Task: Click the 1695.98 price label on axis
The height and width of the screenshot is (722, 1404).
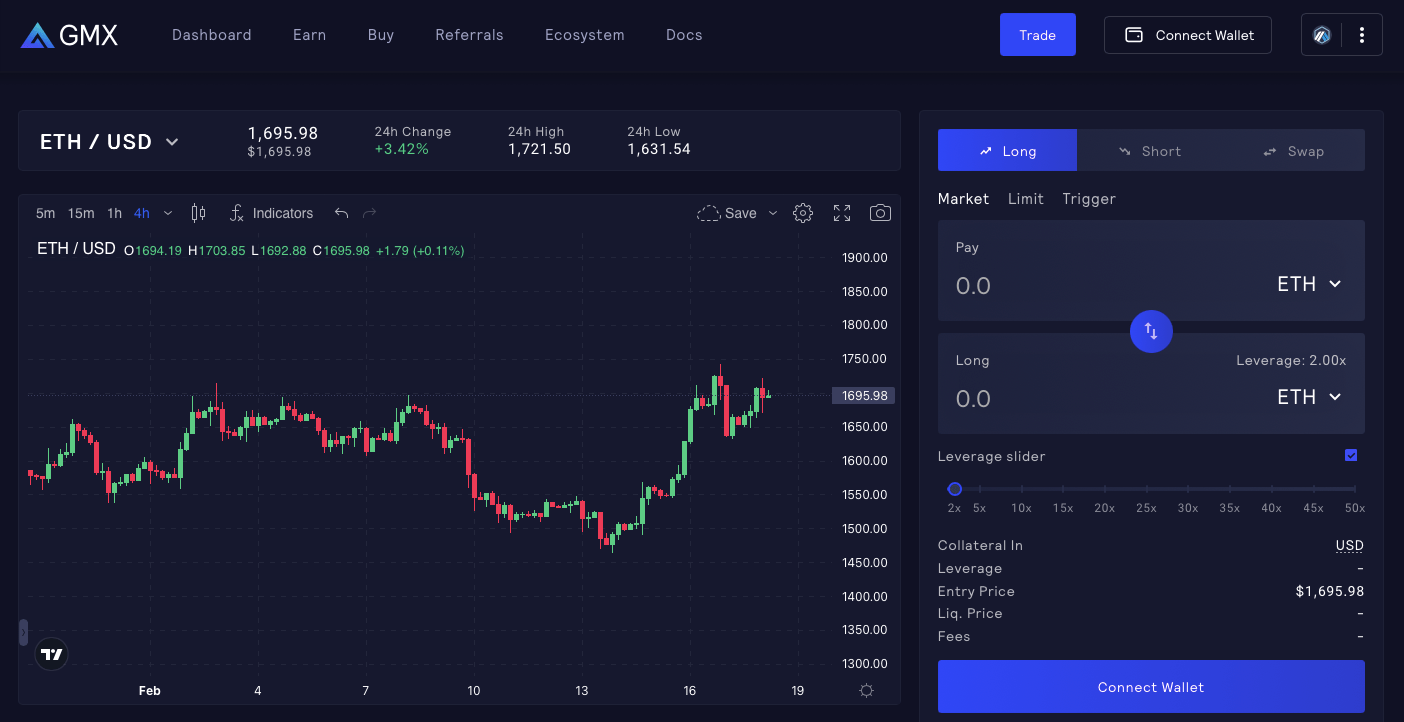Action: point(864,396)
